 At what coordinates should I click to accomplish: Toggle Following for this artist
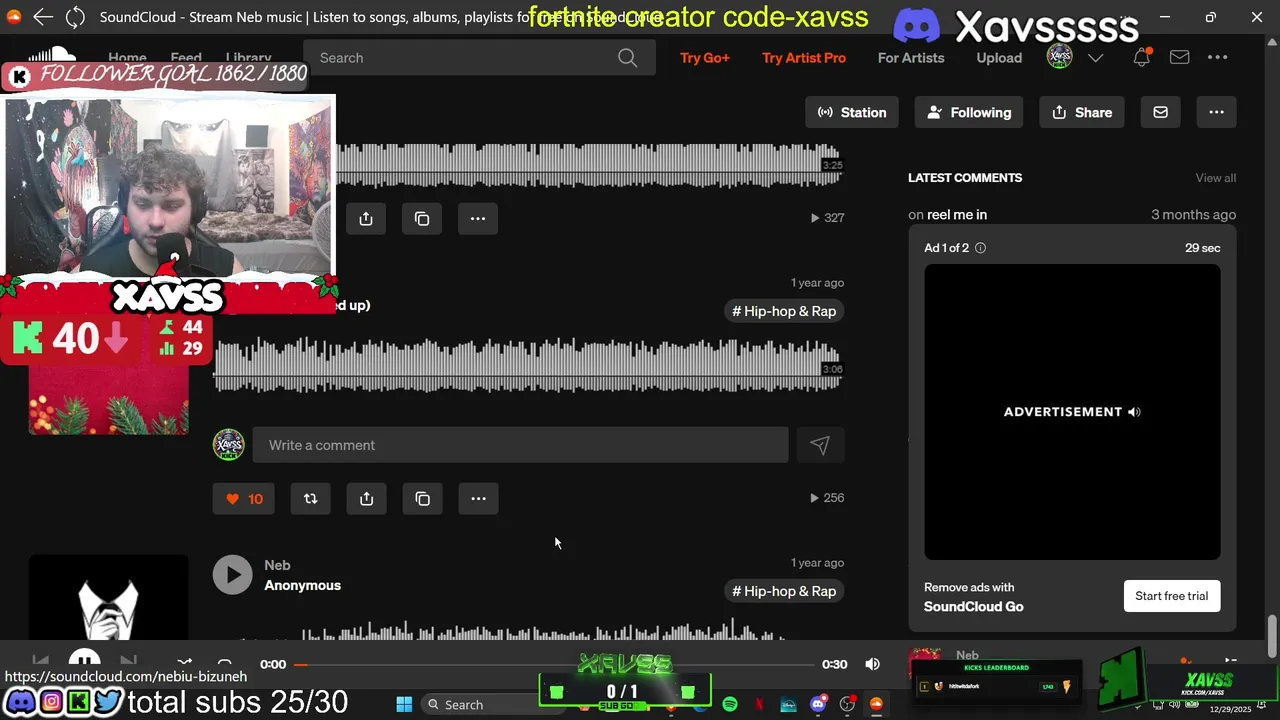[969, 112]
